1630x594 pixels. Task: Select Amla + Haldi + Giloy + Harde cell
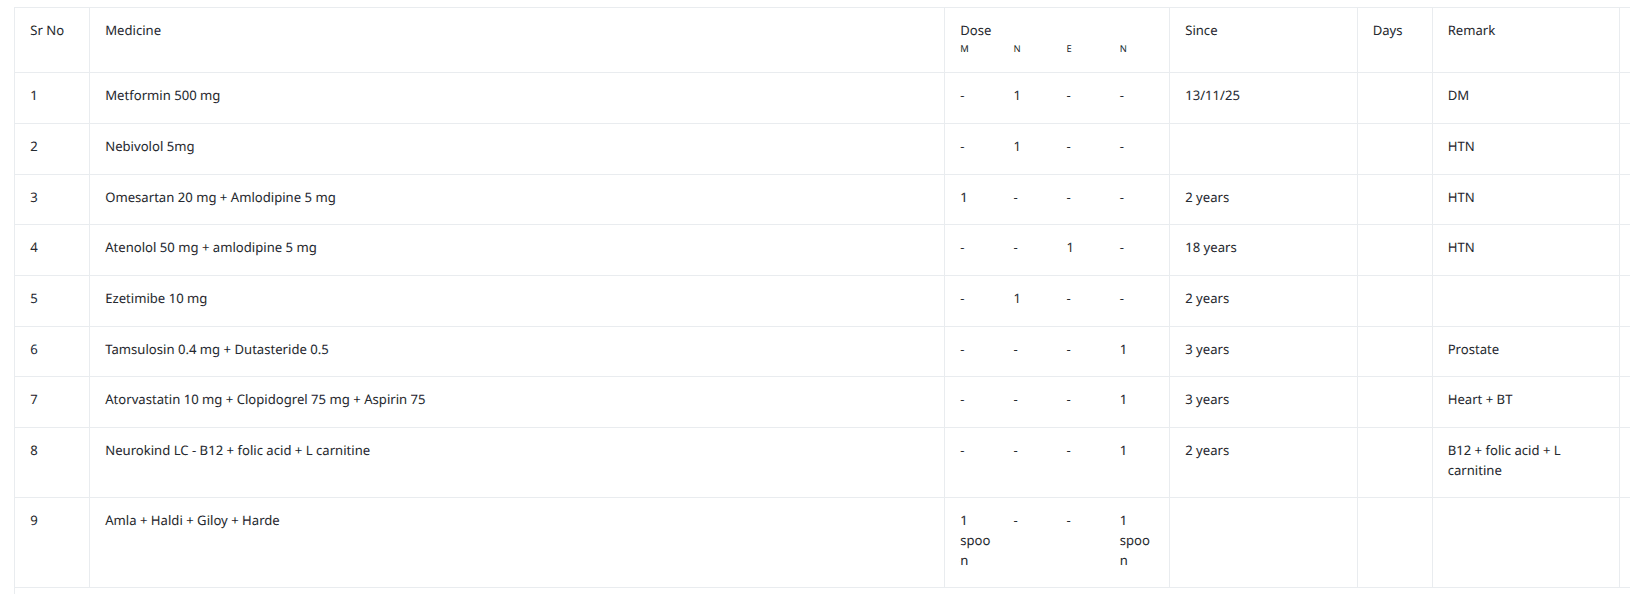192,521
